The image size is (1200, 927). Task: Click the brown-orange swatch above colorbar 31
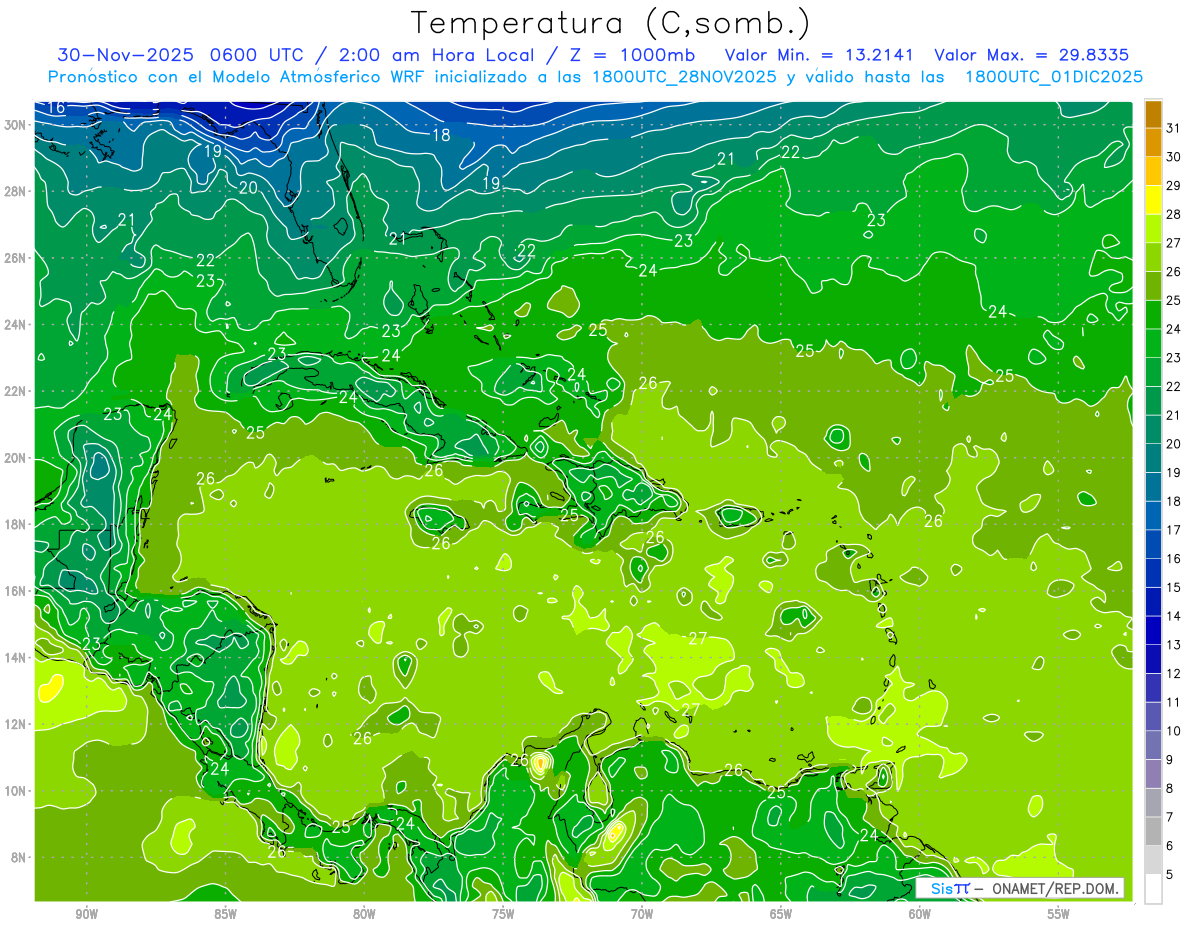[x=1153, y=114]
